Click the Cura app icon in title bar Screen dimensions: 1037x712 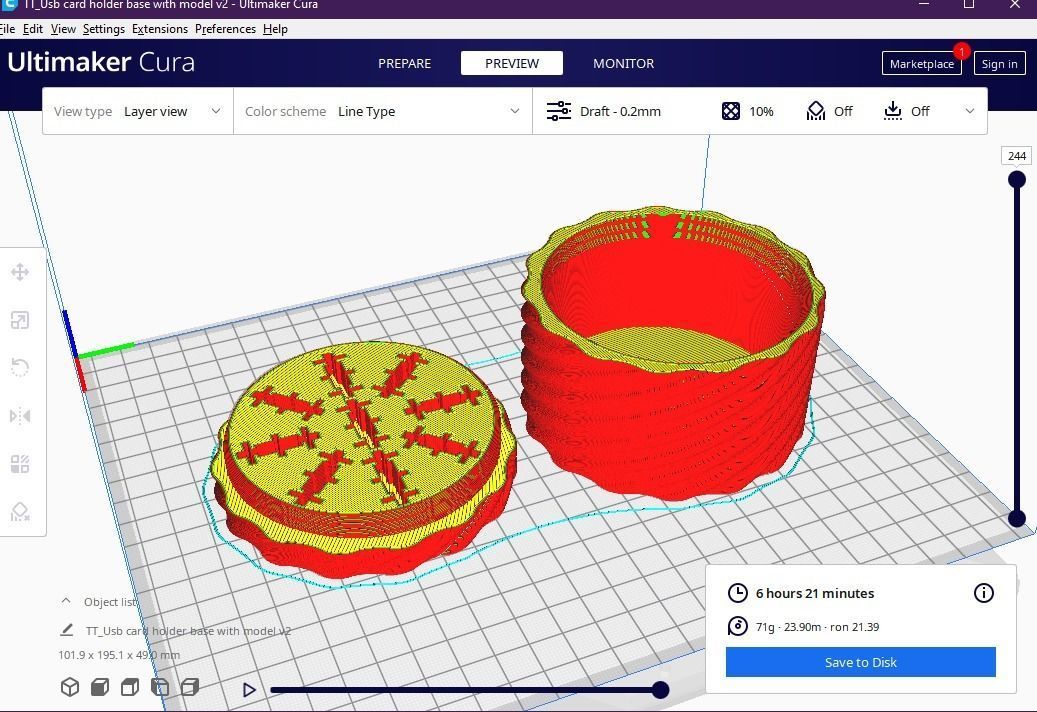click(9, 5)
